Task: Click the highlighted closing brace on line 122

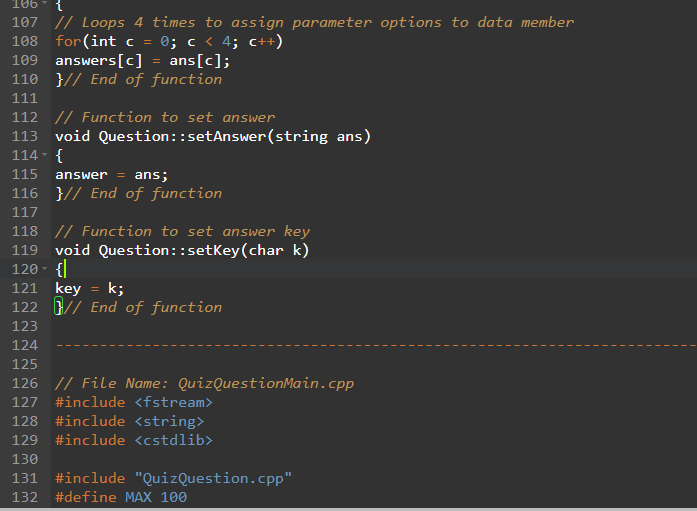Action: (59, 307)
